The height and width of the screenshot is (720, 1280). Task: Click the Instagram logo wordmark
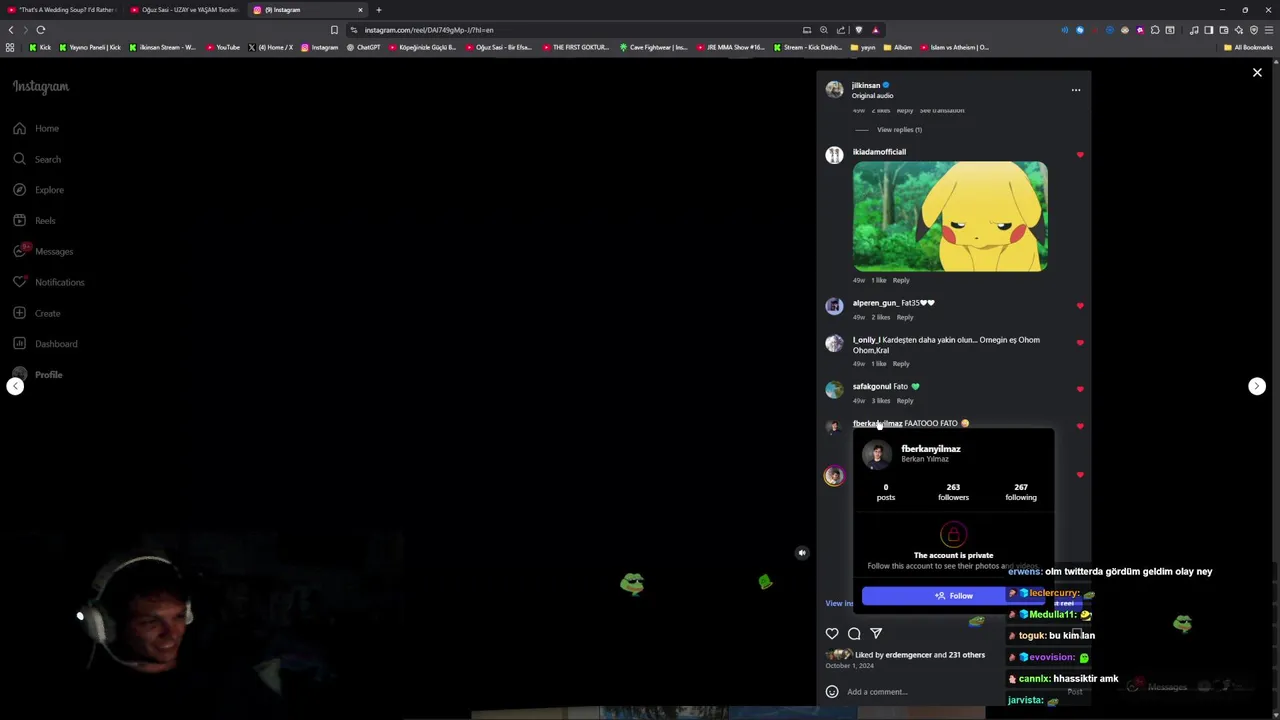[41, 87]
